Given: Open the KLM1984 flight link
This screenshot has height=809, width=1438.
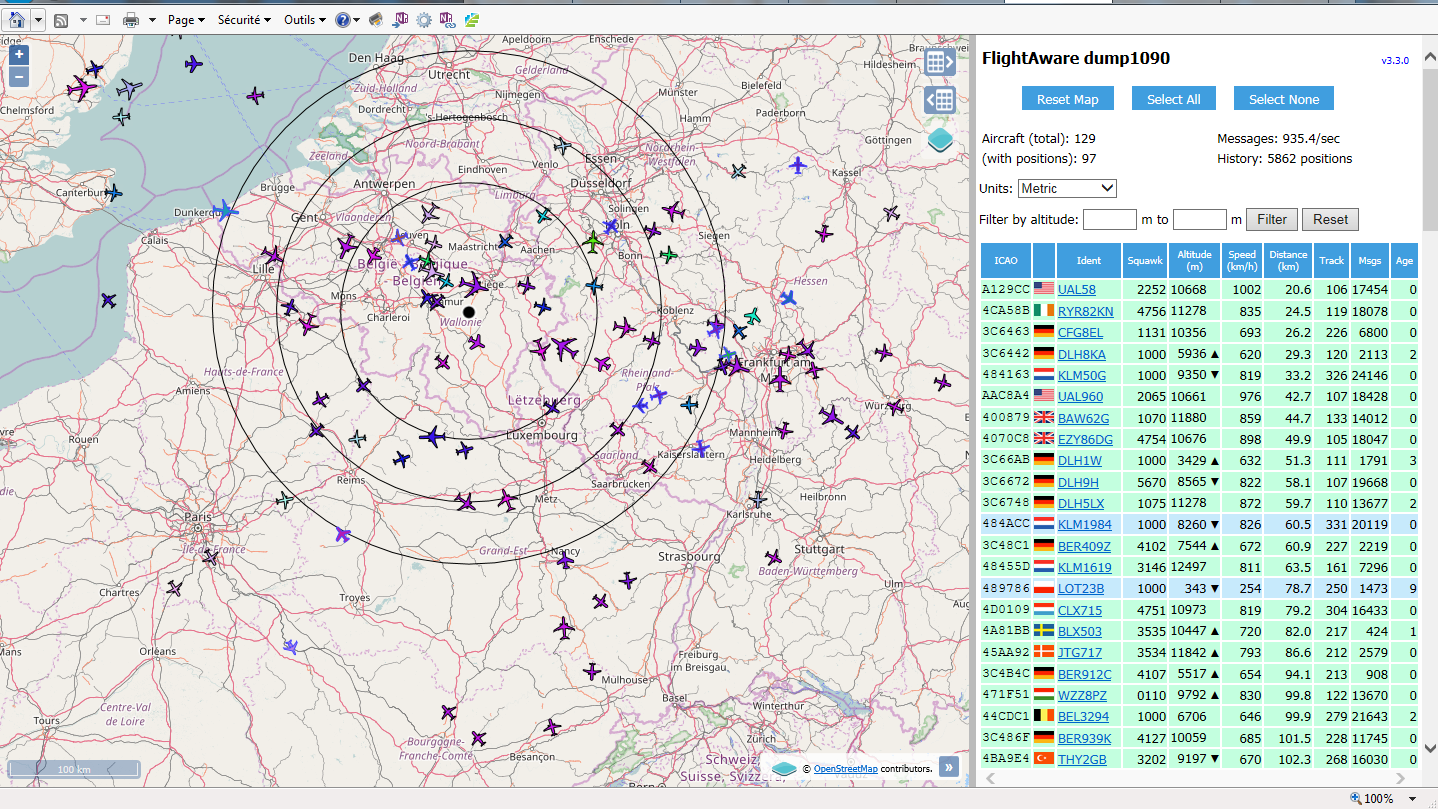Looking at the screenshot, I should click(x=1084, y=525).
